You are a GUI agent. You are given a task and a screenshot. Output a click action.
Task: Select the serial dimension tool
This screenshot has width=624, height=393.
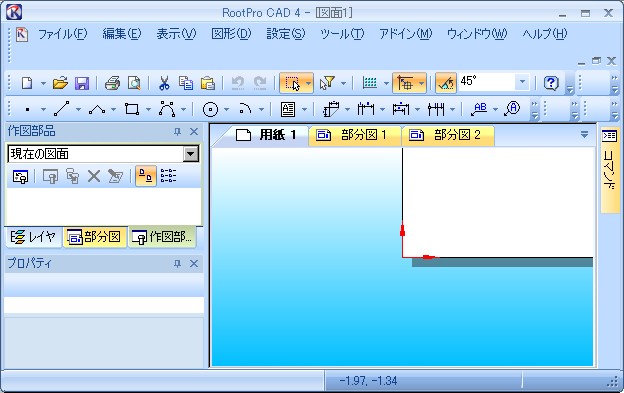[366, 109]
